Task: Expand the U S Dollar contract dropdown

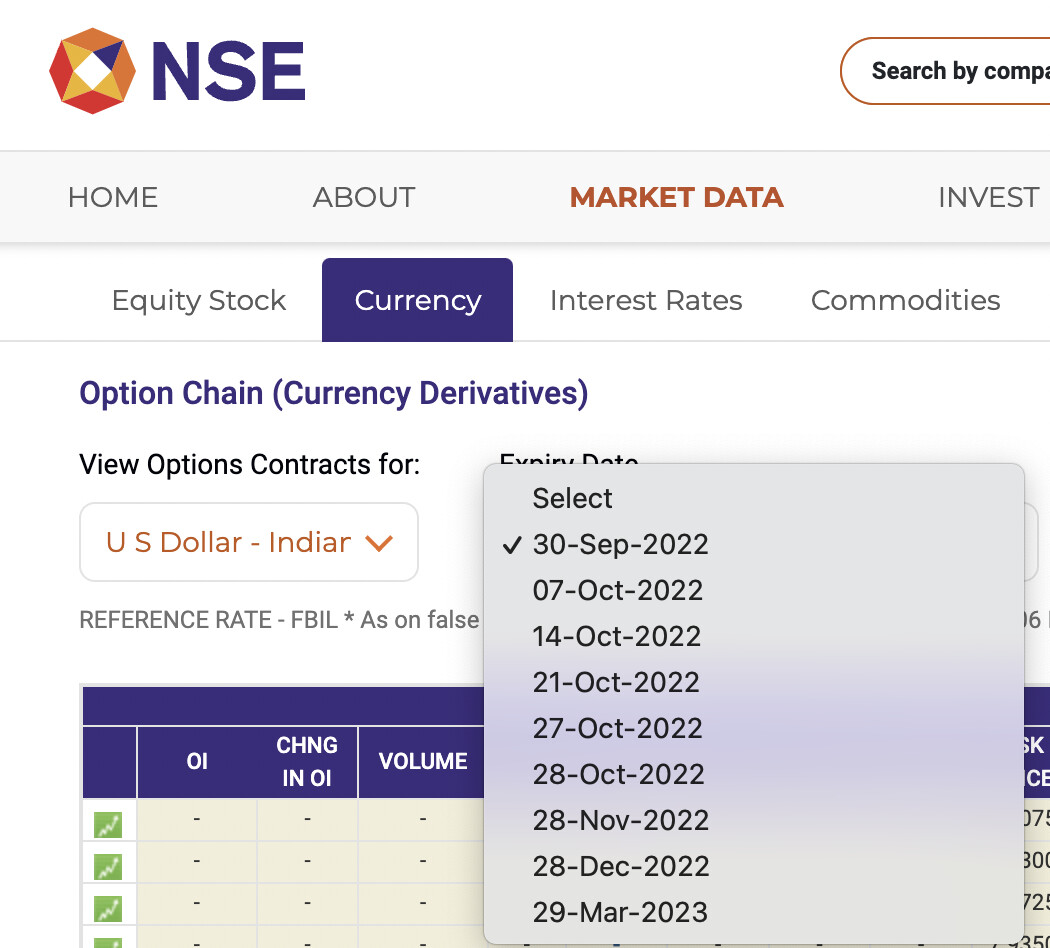Action: tap(249, 543)
